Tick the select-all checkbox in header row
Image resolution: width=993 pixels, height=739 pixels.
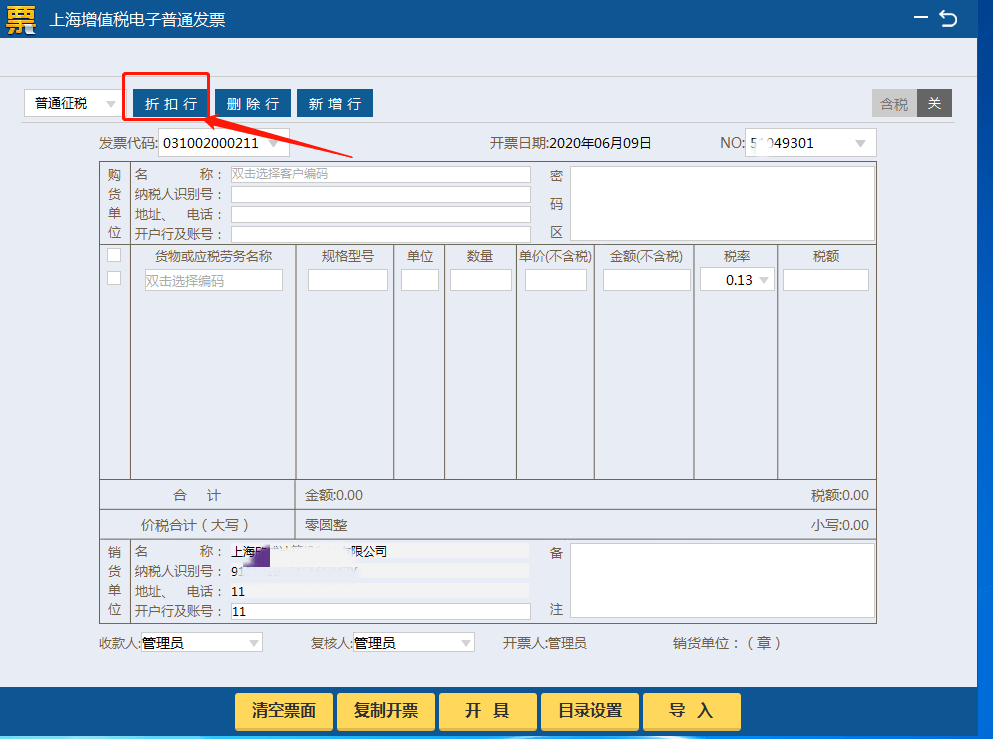[x=114, y=255]
